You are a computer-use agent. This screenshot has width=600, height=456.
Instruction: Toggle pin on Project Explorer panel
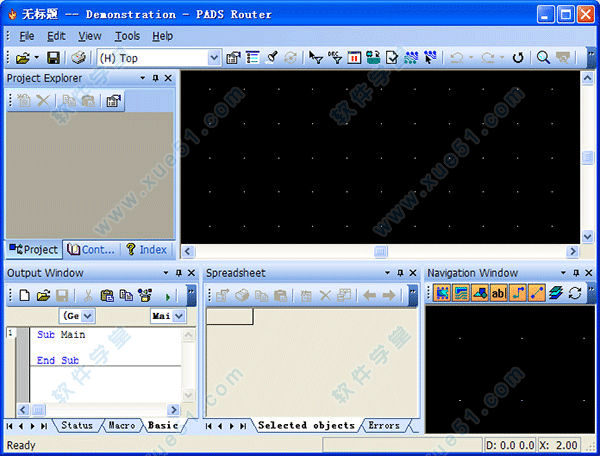(155, 78)
